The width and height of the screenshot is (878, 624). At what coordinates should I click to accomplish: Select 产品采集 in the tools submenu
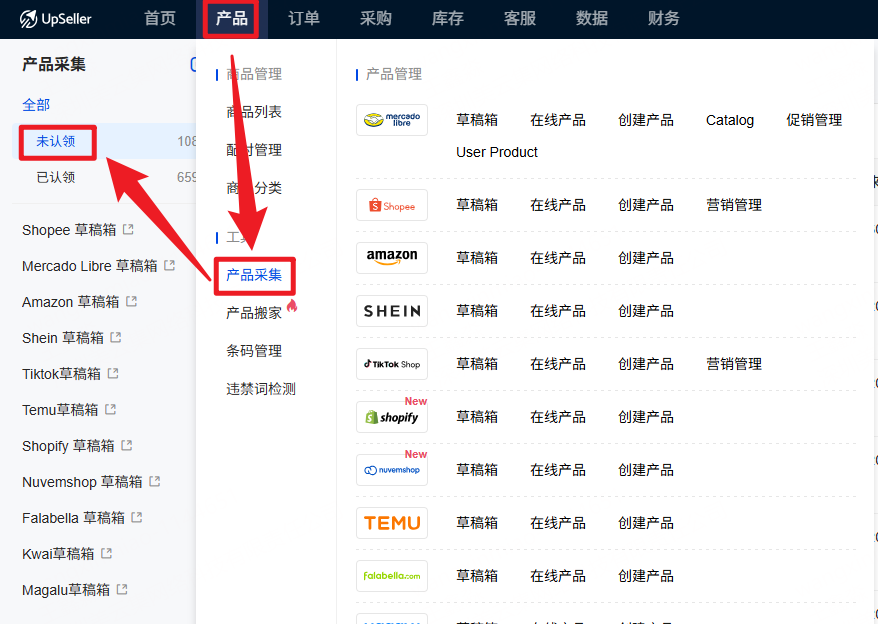tap(254, 275)
